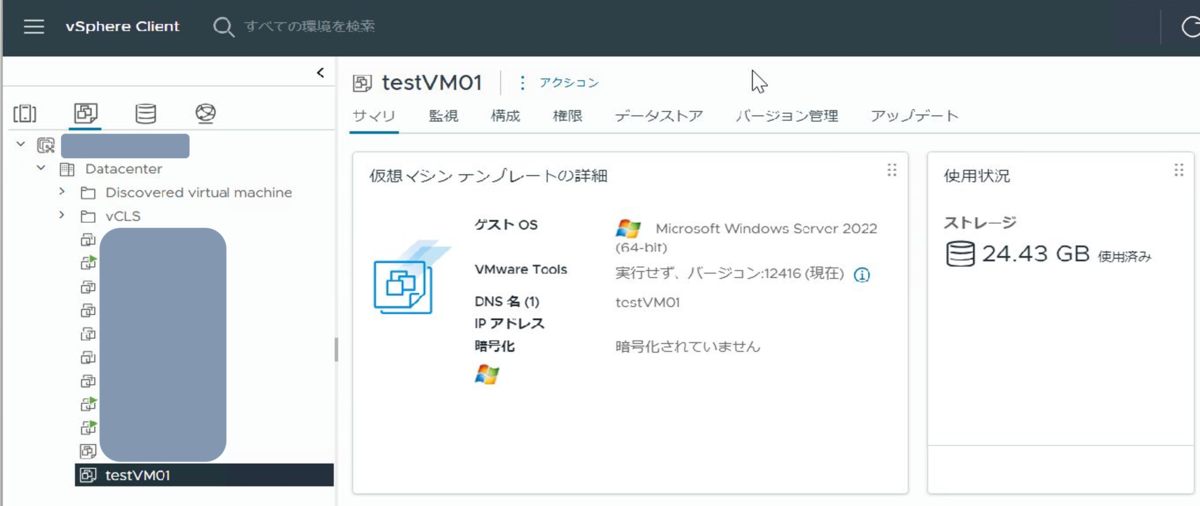The width and height of the screenshot is (1200, 506).
Task: Switch to Storage inventory view
Action: click(x=146, y=113)
